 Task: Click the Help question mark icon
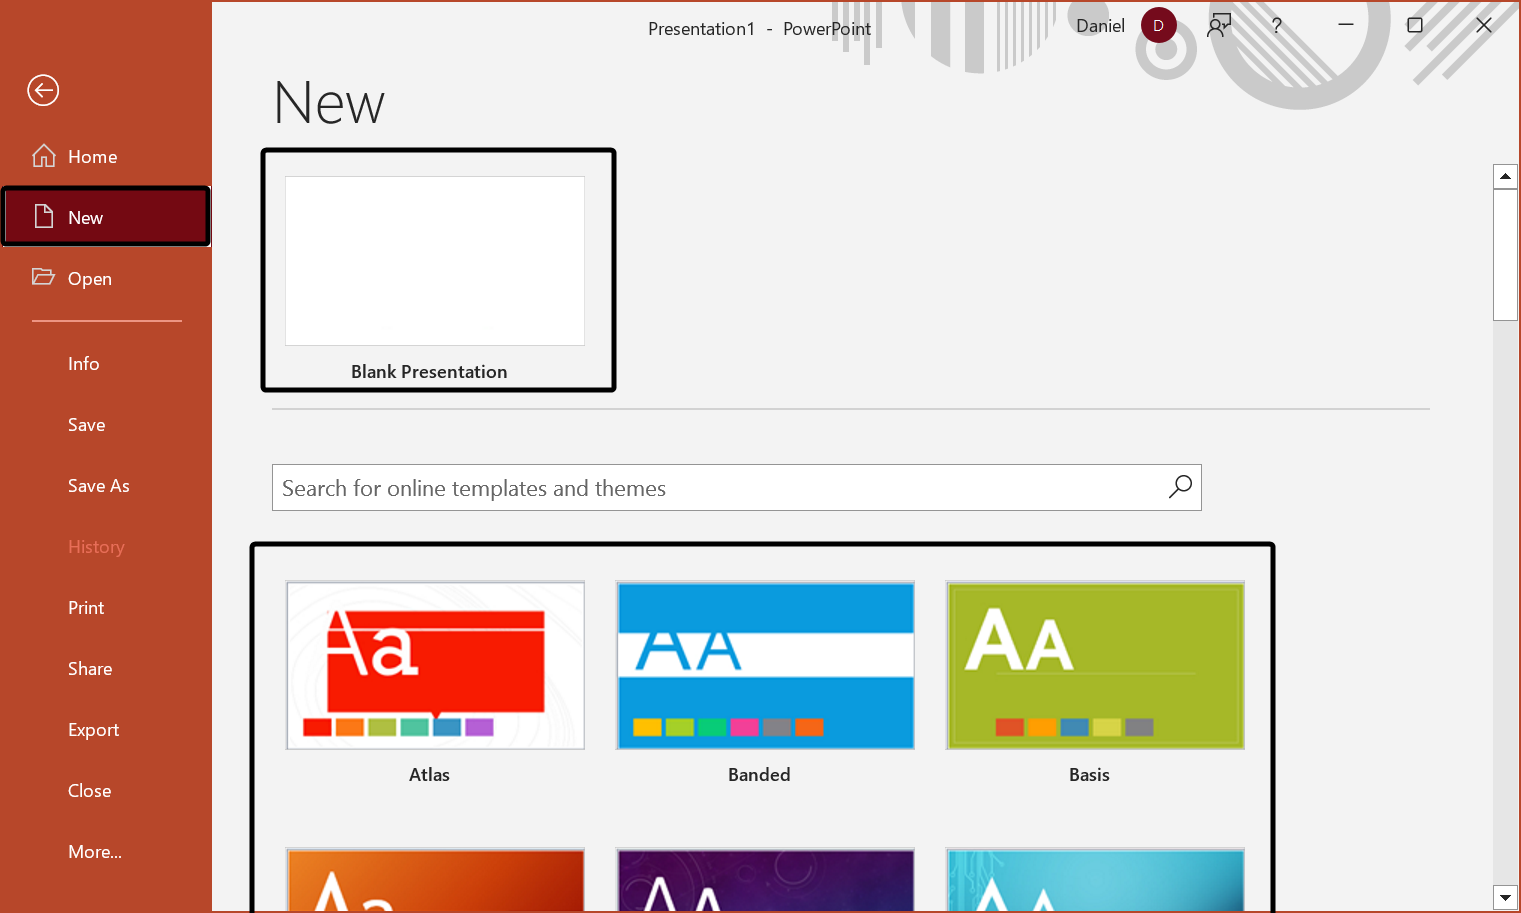pos(1276,26)
